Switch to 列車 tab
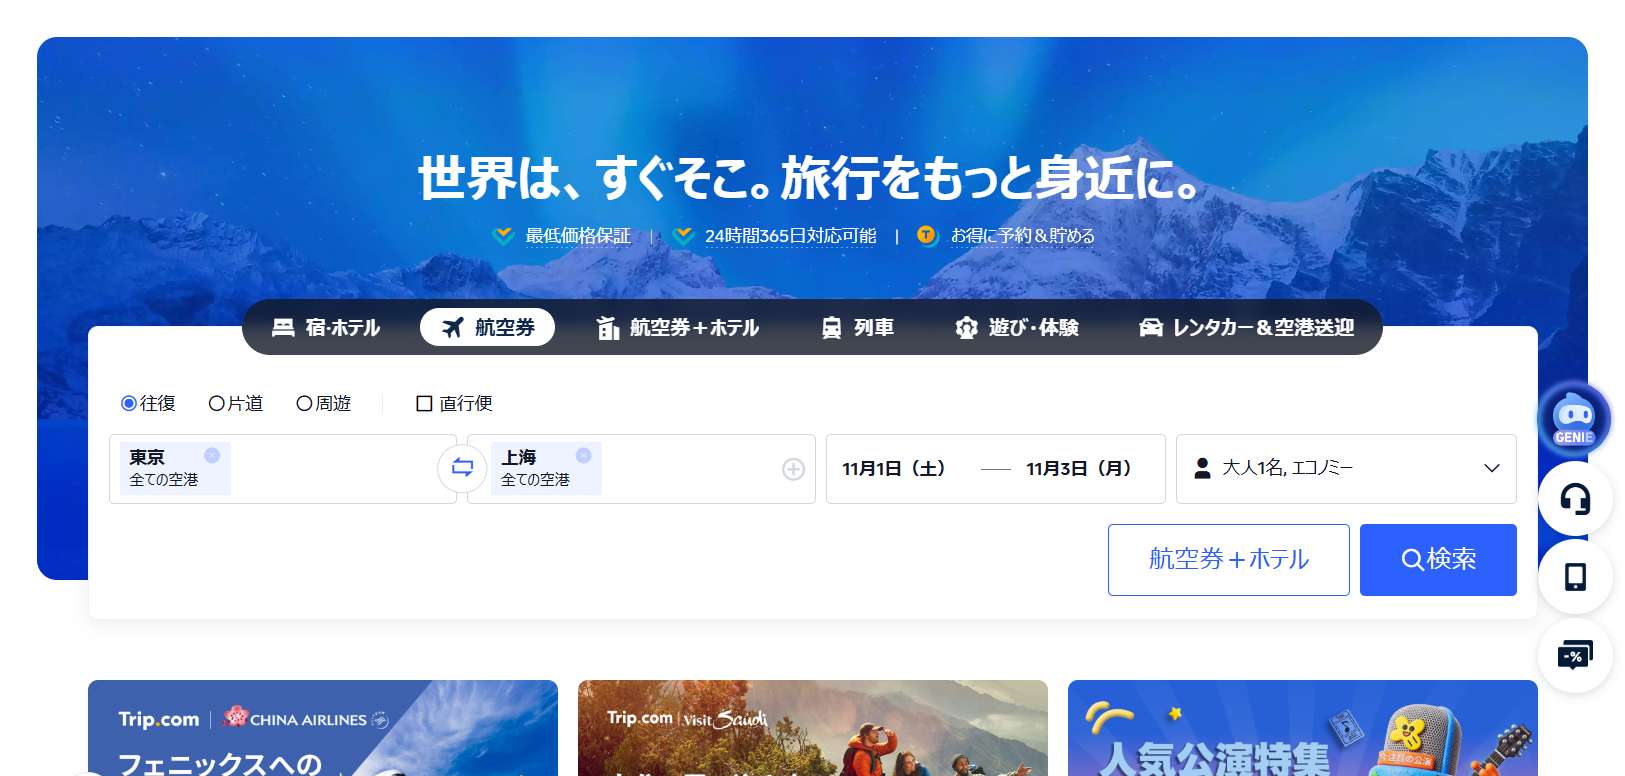The height and width of the screenshot is (776, 1625). click(858, 327)
